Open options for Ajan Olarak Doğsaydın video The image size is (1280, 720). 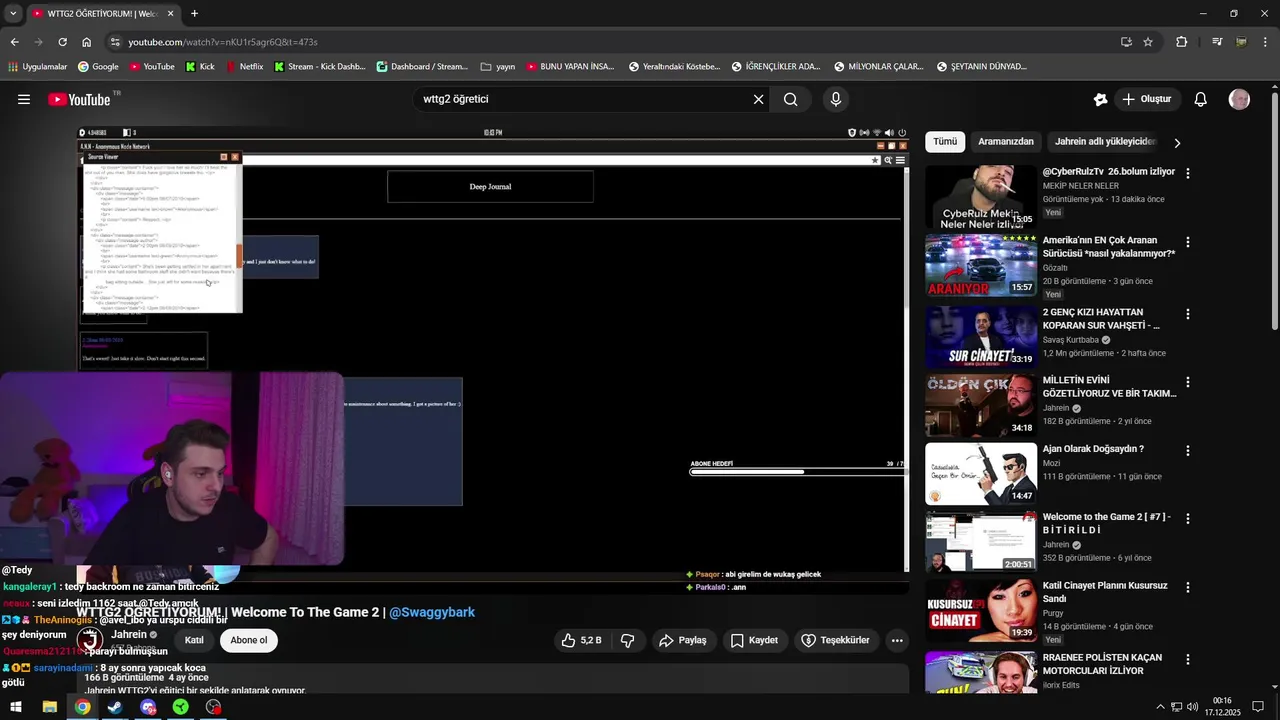point(1188,450)
